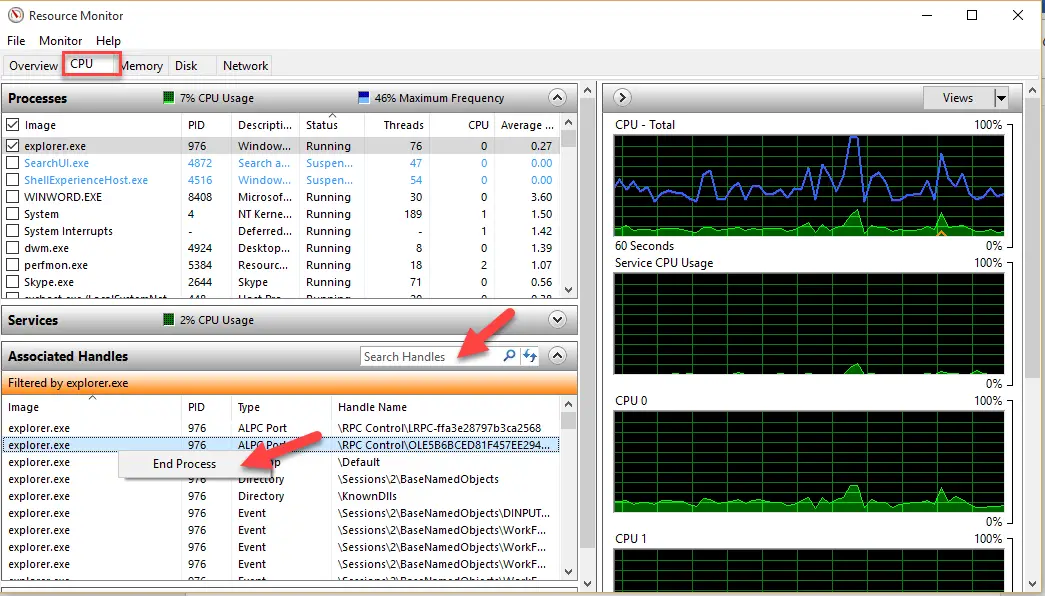The width and height of the screenshot is (1045, 596).
Task: Click the blue Maximum Frequency indicator icon
Action: [364, 97]
